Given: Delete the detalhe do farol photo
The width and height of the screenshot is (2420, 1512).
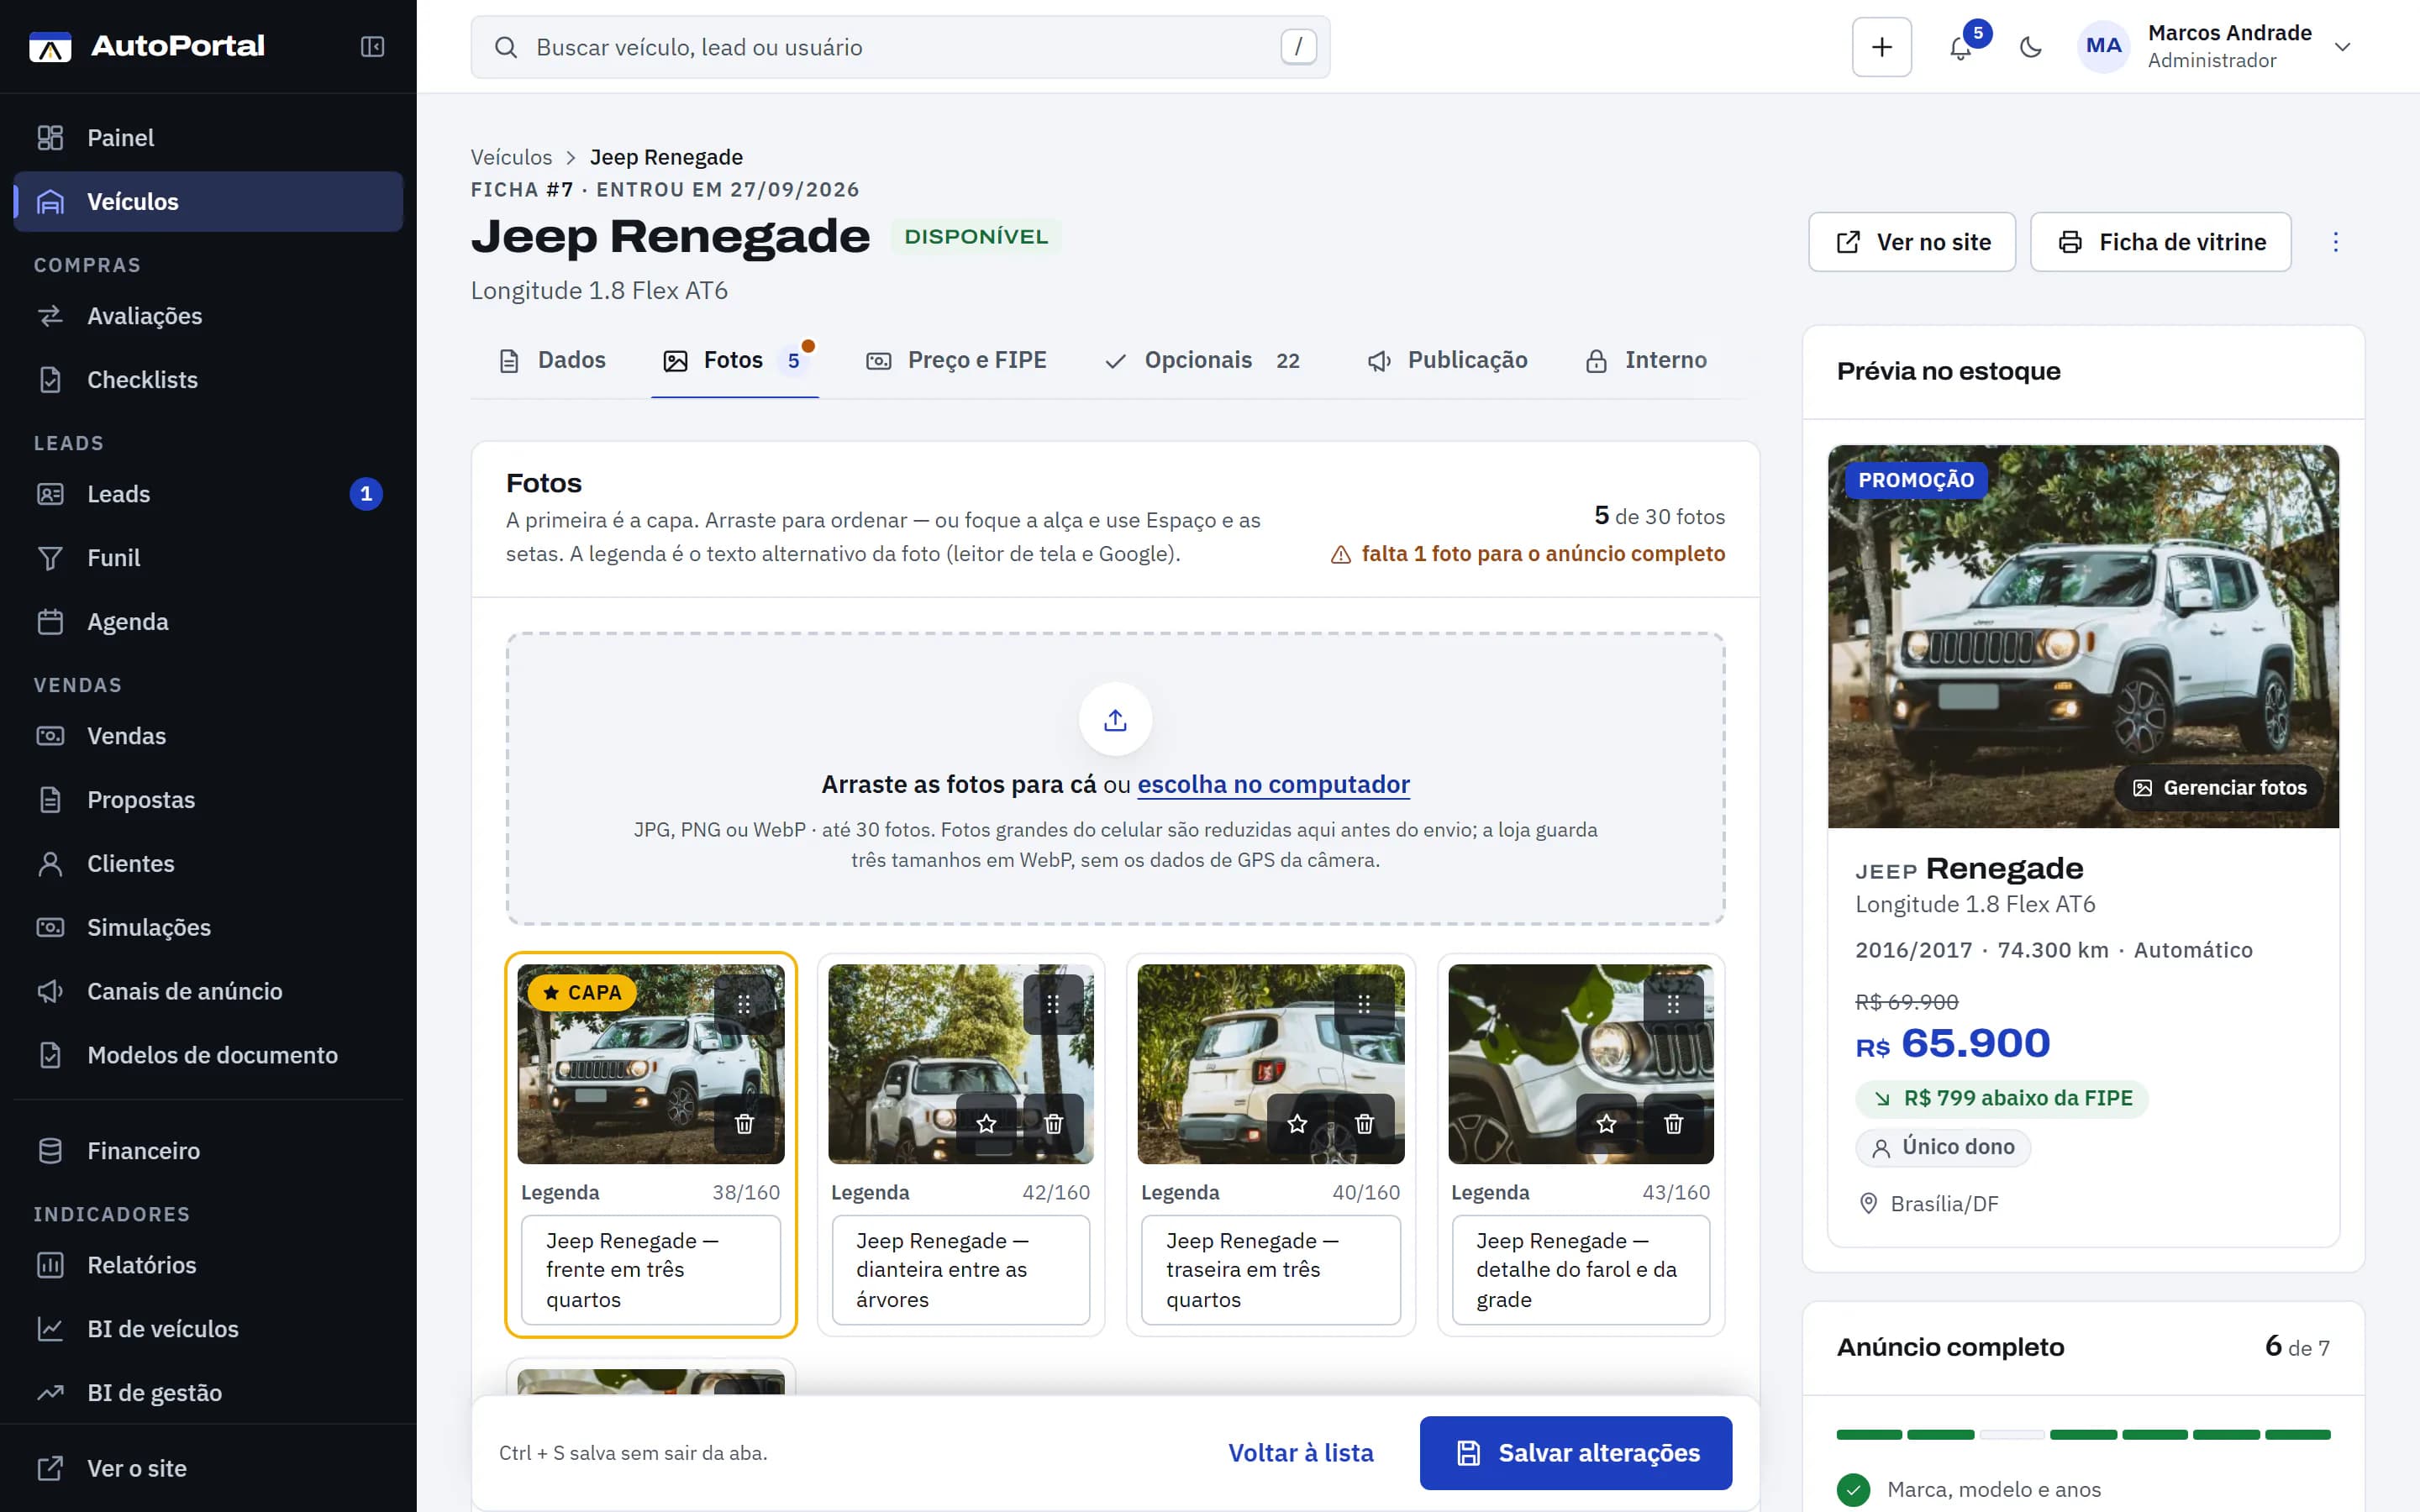Looking at the screenshot, I should 1673,1123.
